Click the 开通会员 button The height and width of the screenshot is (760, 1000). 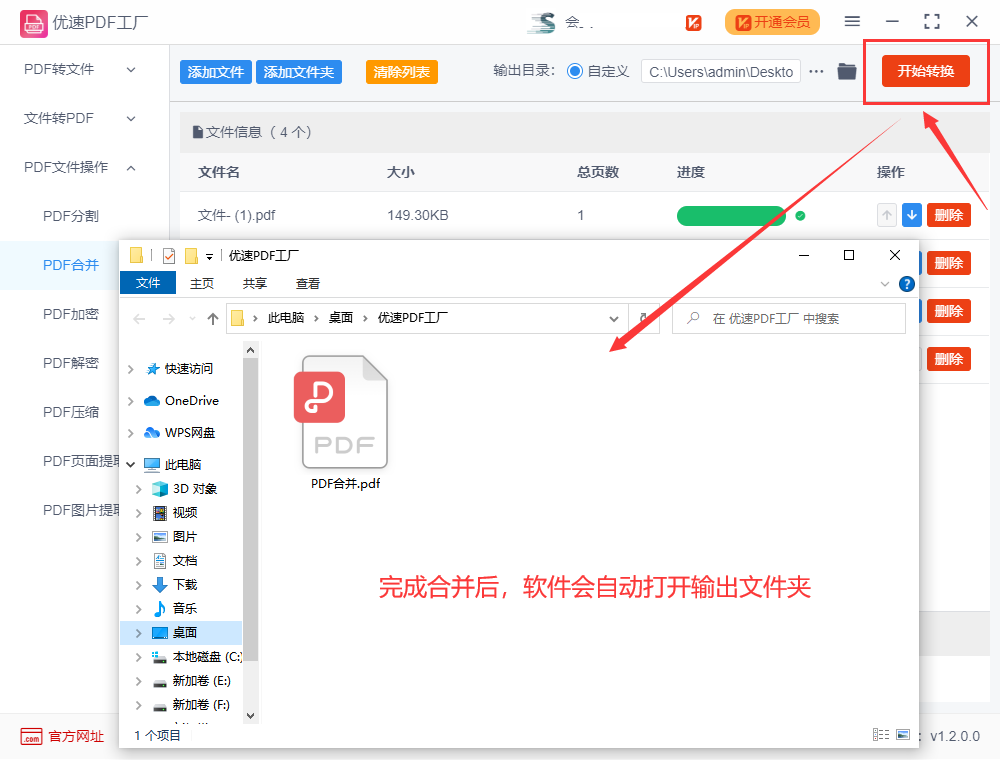pyautogui.click(x=772, y=22)
